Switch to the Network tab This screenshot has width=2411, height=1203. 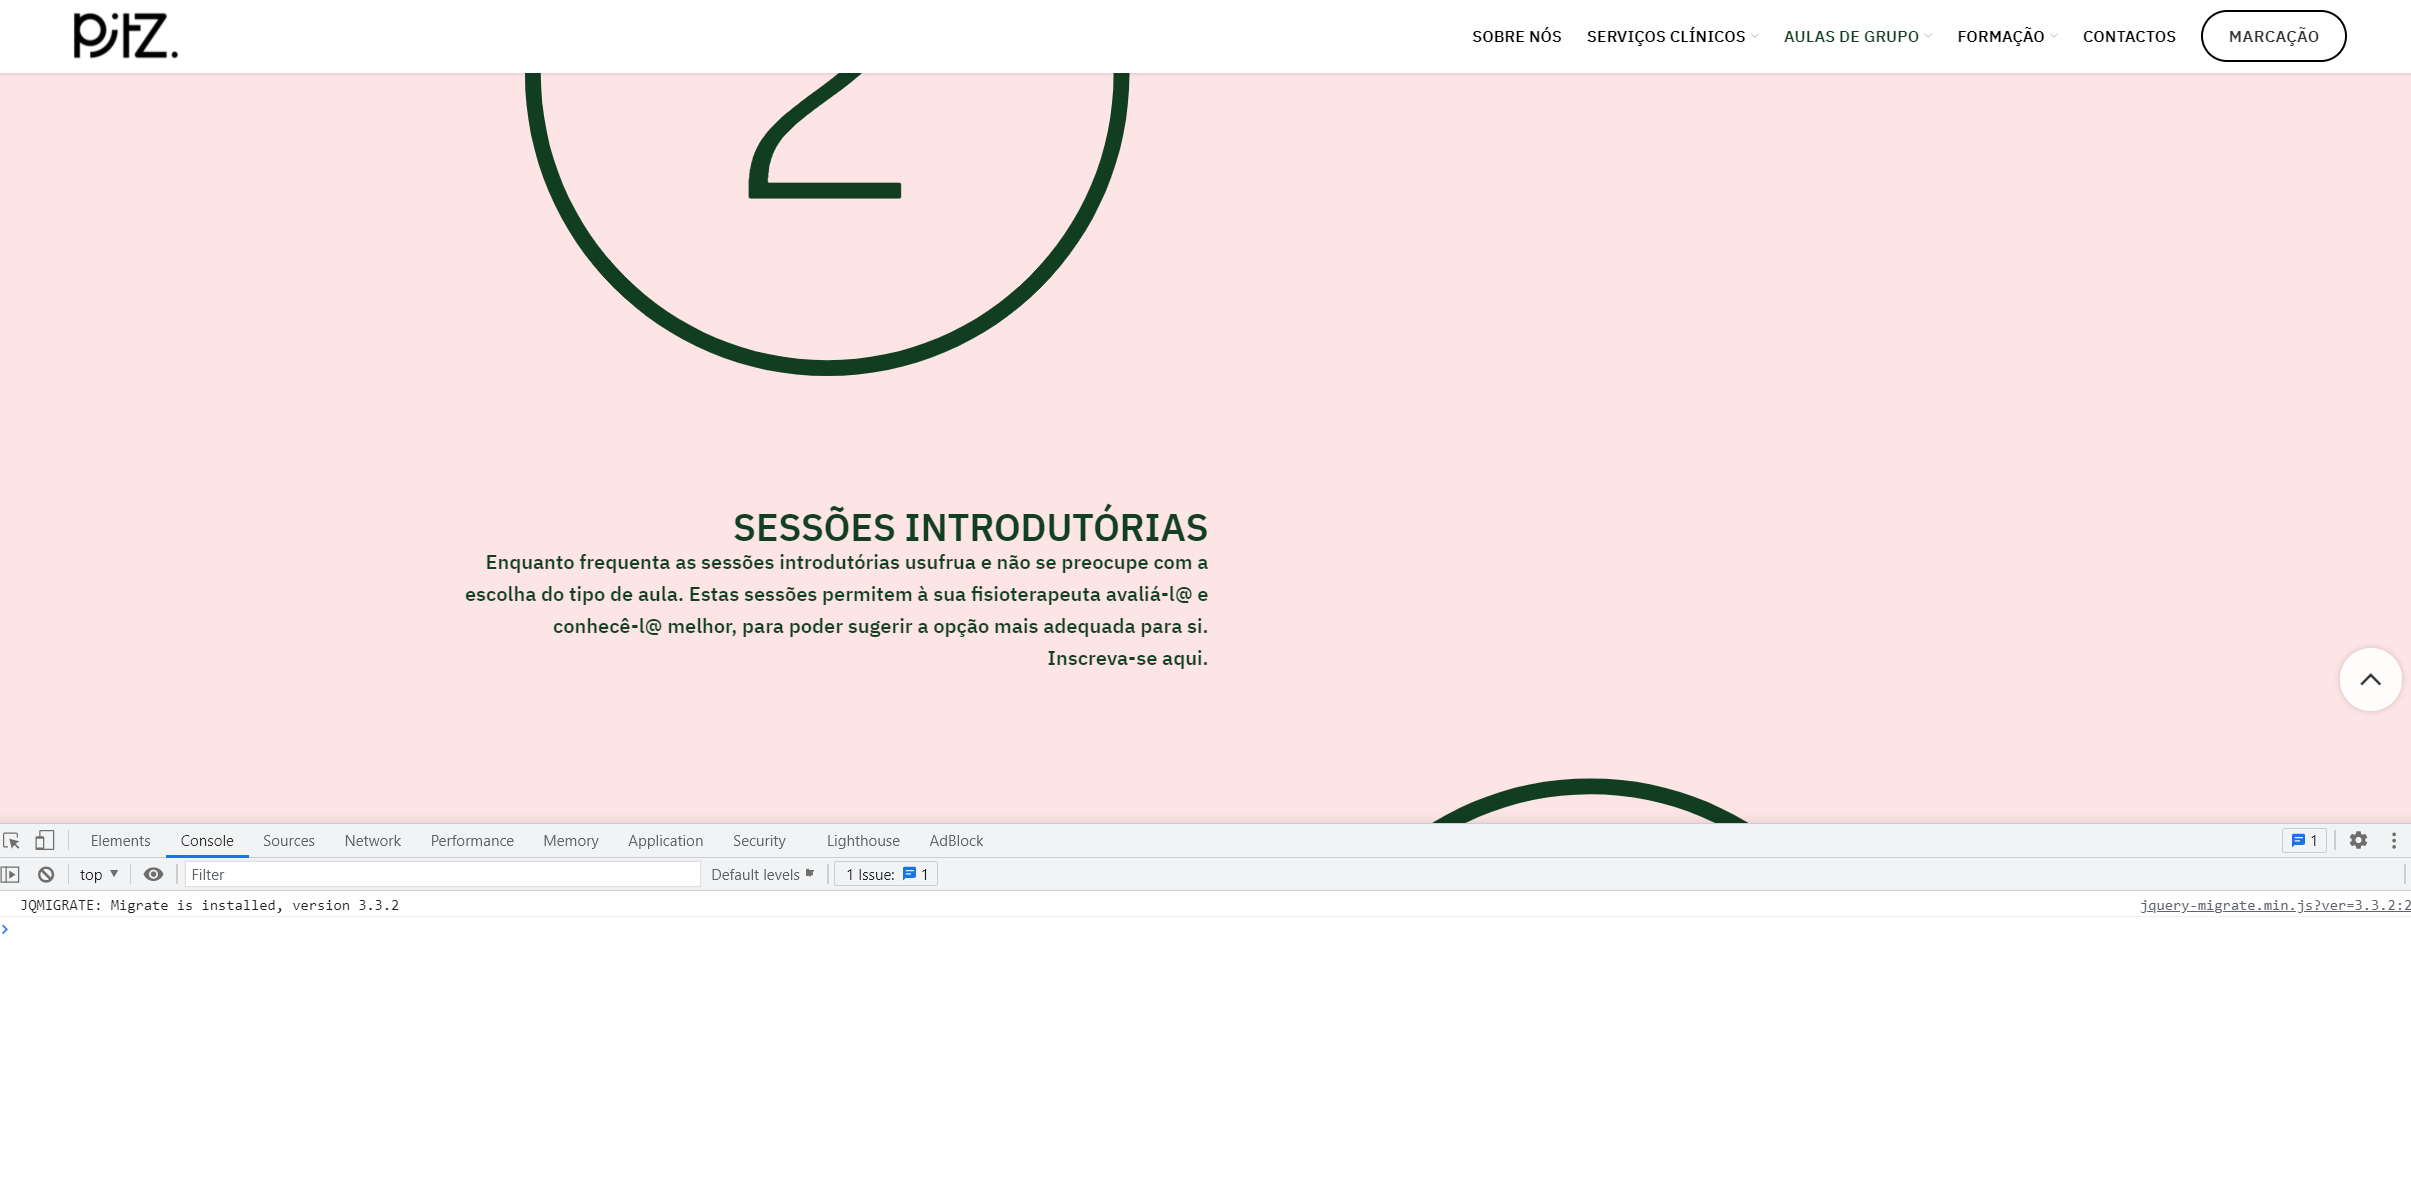372,841
